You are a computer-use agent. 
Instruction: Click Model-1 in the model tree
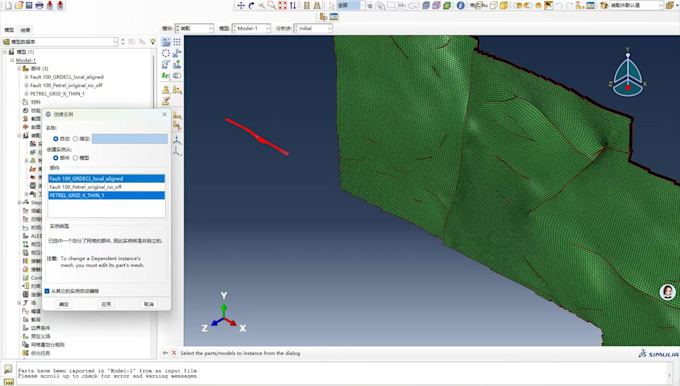(x=26, y=60)
